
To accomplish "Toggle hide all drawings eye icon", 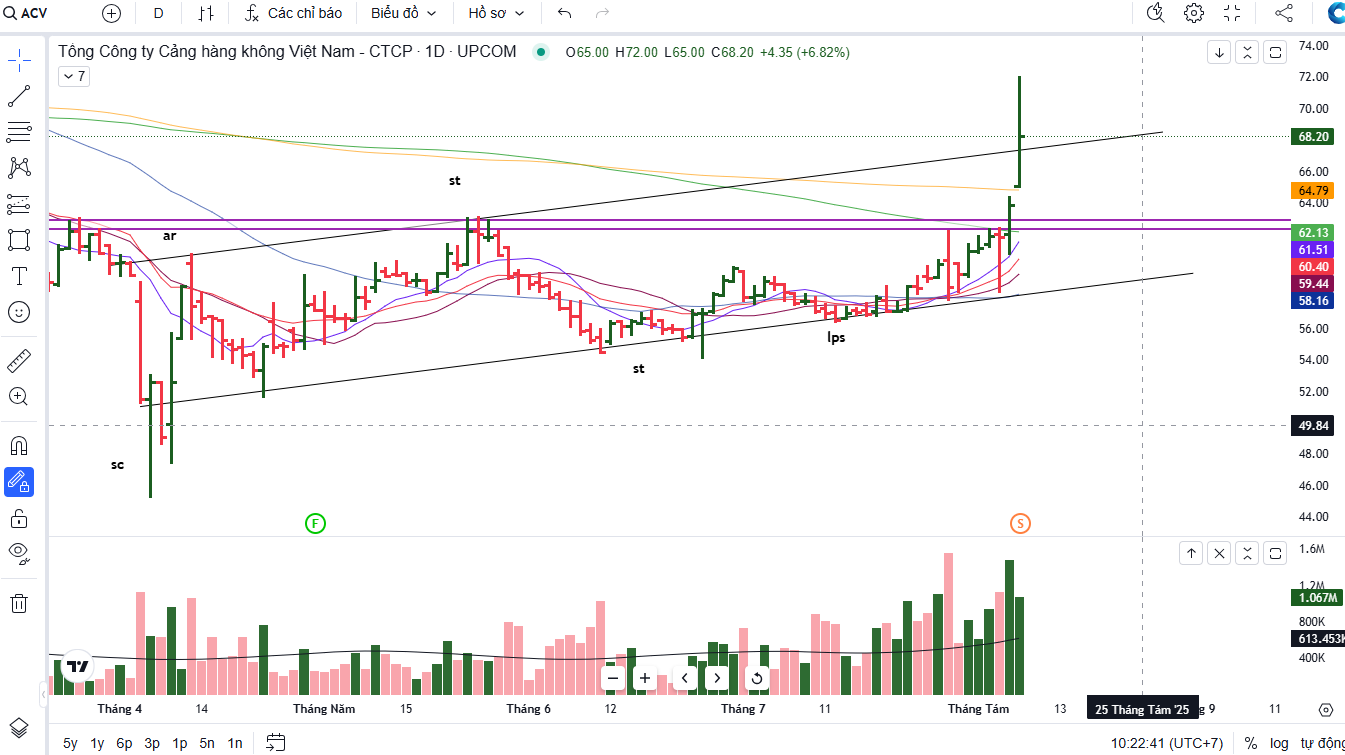I will point(19,552).
